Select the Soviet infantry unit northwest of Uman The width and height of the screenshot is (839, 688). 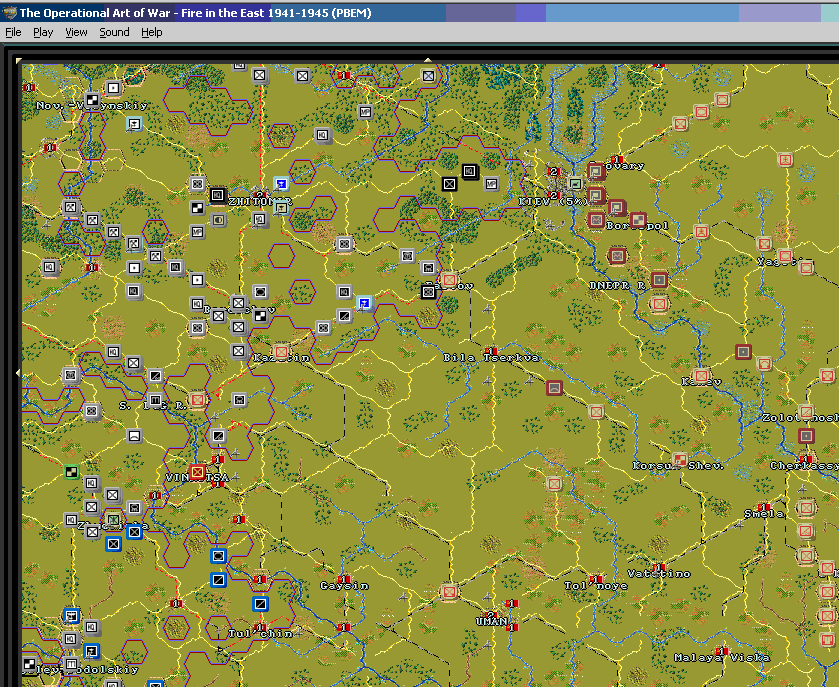pos(449,592)
